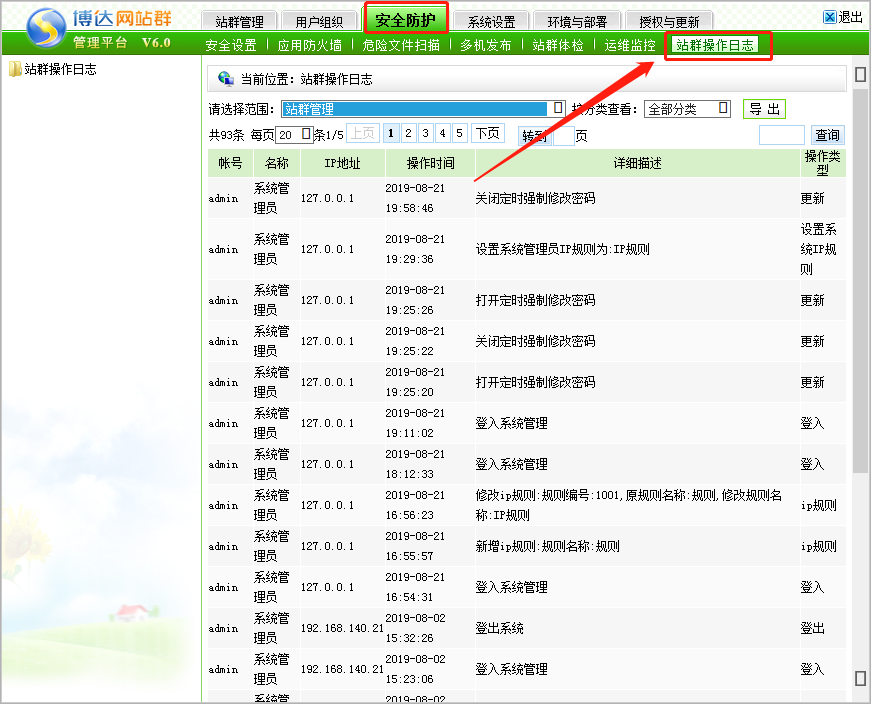Go to next page with 下页
Viewport: 871px width, 704px height.
coord(487,134)
